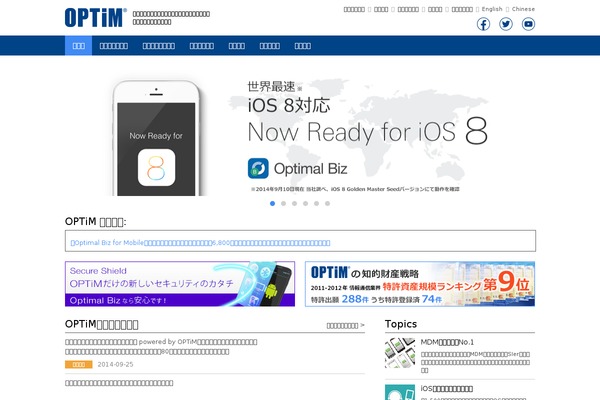Jump to the fifth carousel slide dot
This screenshot has height=400, width=600.
(x=316, y=204)
